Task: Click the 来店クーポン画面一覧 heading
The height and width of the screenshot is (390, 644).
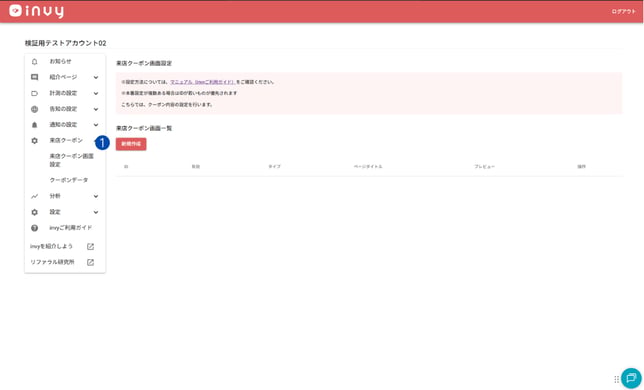Action: (144, 128)
